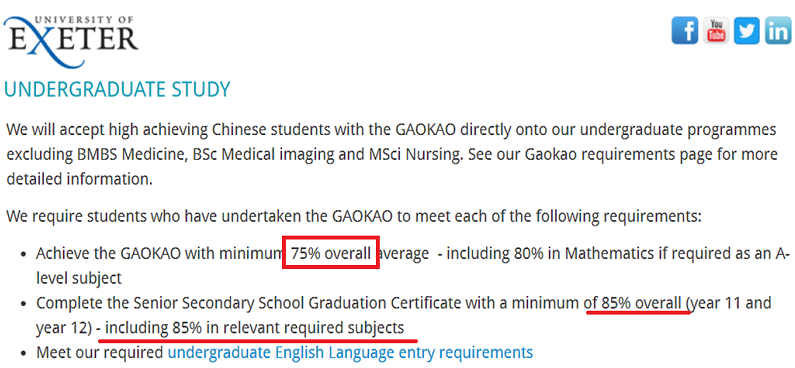Click the University of Exeter logo

coord(70,41)
